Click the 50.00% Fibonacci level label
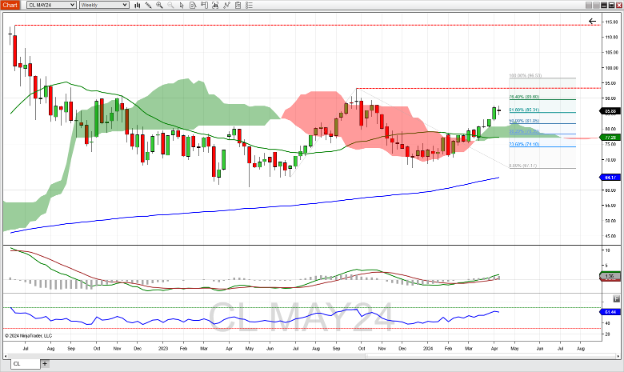This screenshot has width=624, height=372. 524,121
